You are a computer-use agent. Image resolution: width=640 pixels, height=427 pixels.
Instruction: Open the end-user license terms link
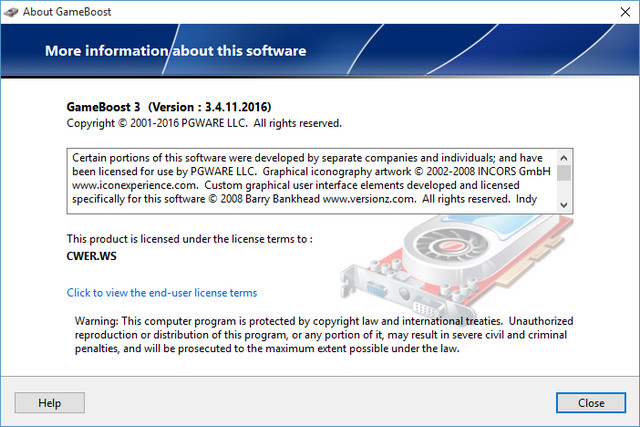[161, 293]
